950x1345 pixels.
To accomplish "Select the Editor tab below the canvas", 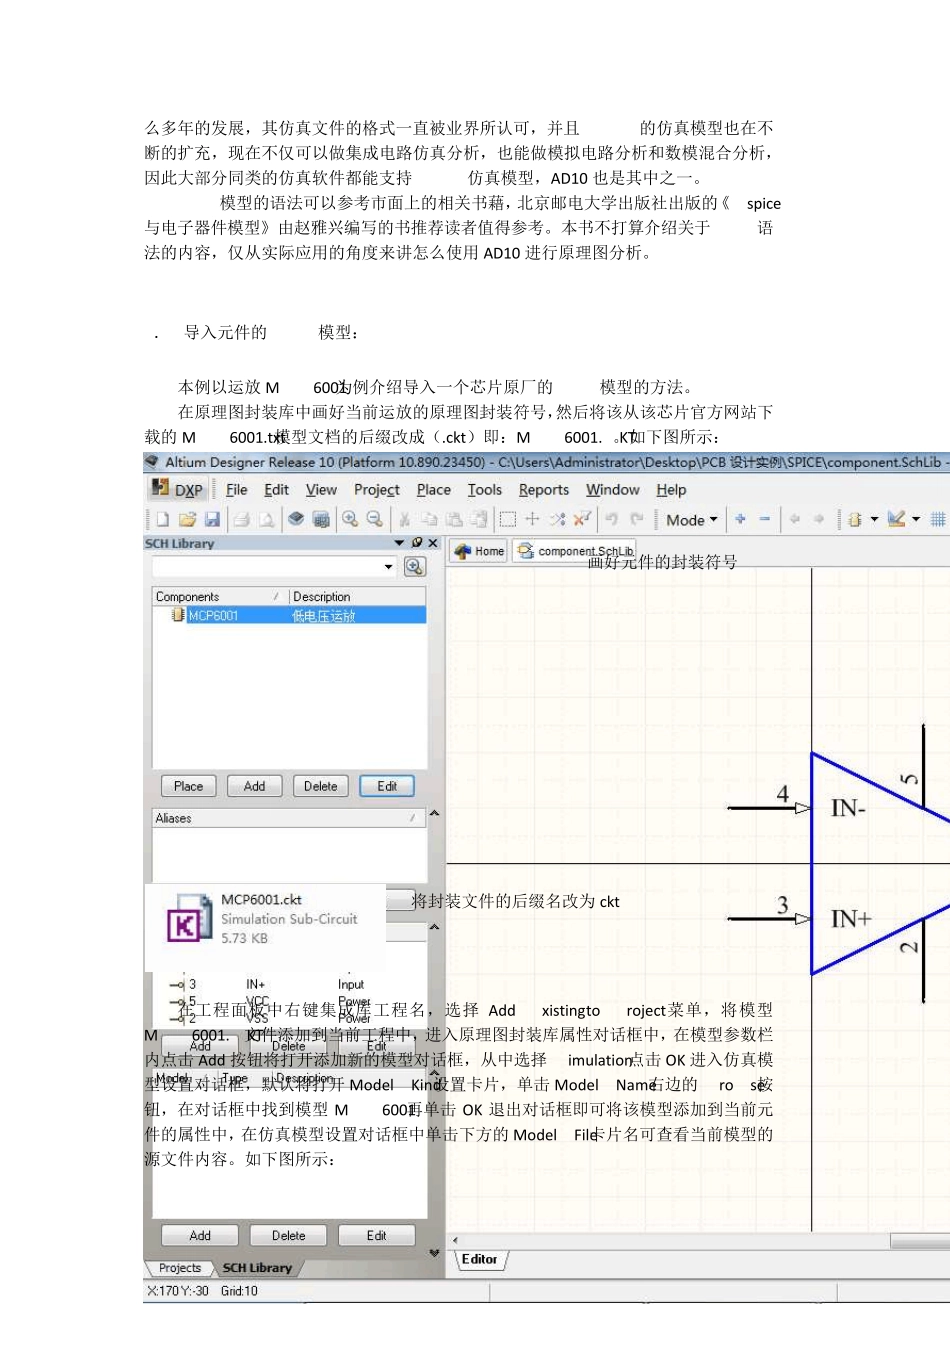I will pyautogui.click(x=480, y=1260).
